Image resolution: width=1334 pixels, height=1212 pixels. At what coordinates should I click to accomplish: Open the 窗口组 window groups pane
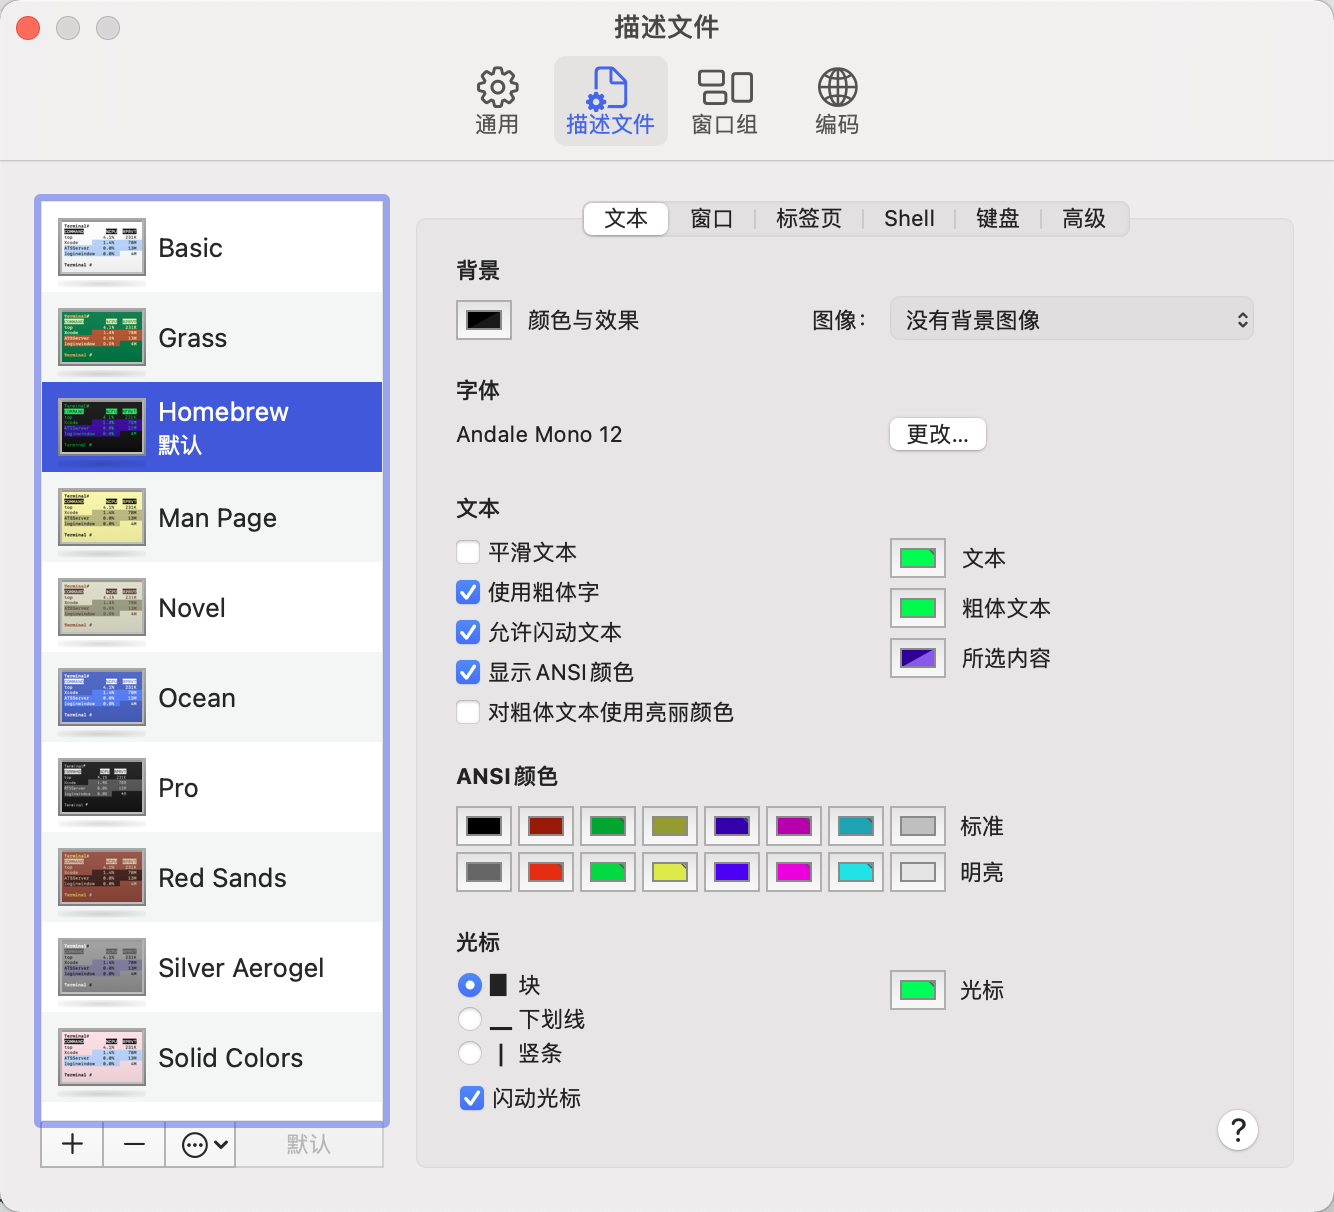point(725,101)
